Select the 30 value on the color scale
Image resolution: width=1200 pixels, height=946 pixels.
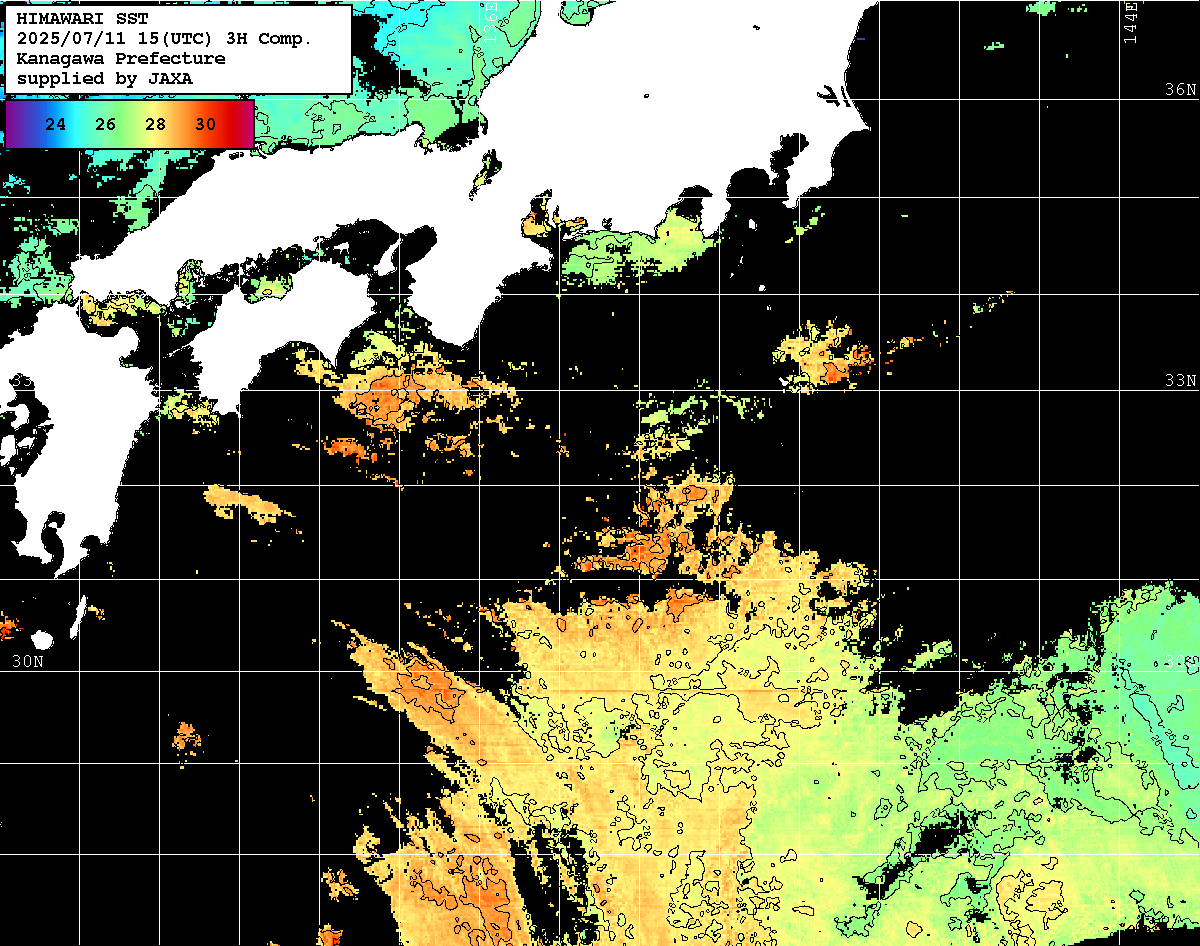click(205, 124)
